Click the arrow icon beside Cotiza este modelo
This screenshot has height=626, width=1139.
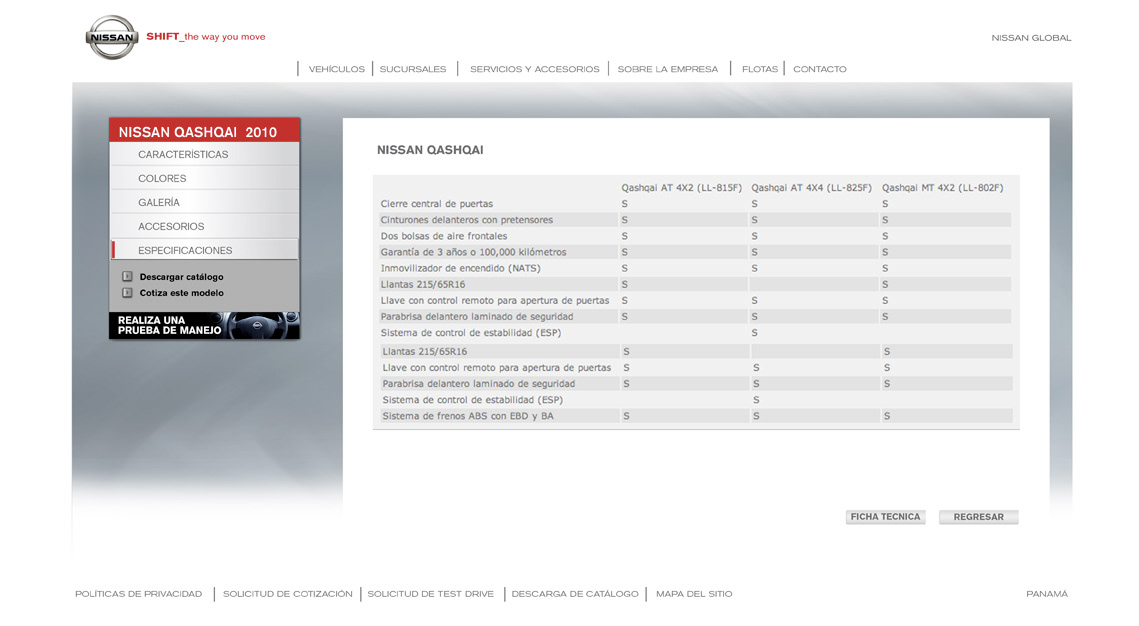(127, 293)
